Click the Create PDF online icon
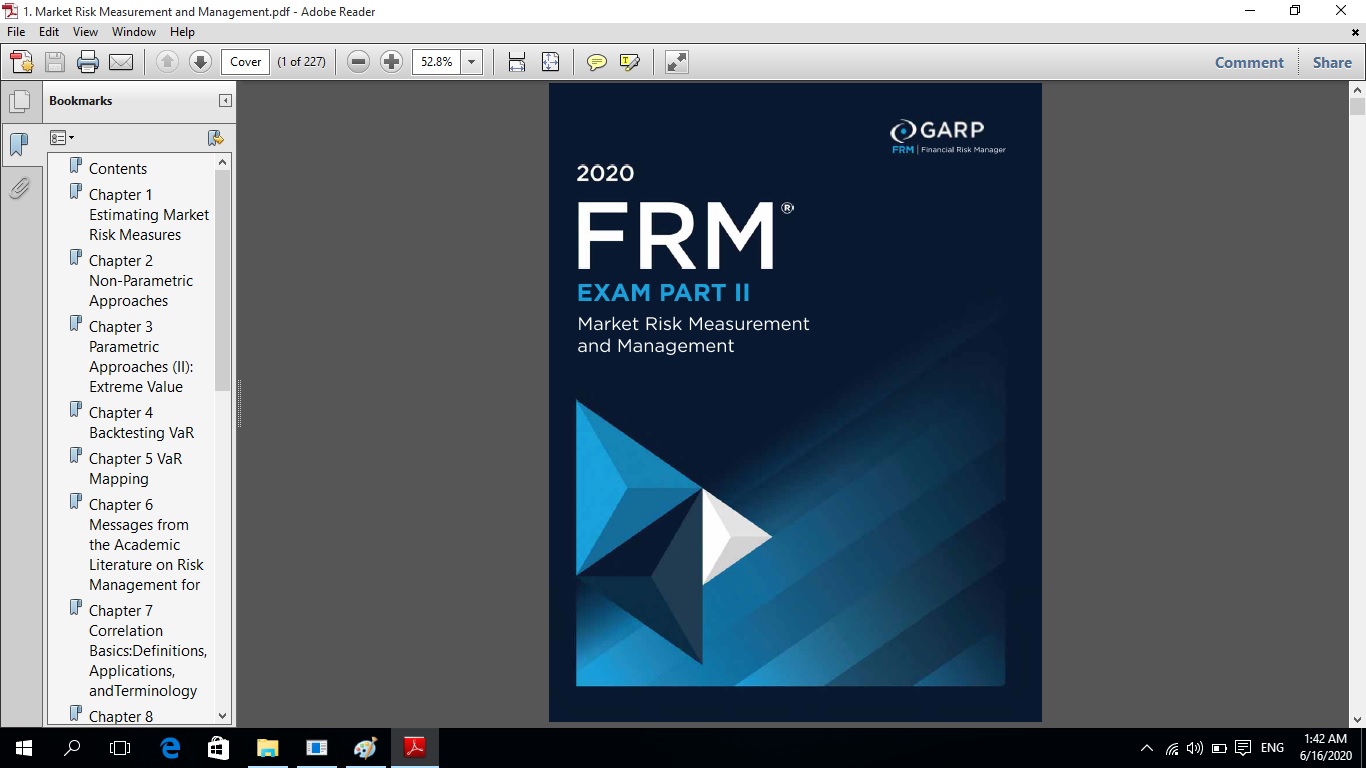The height and width of the screenshot is (768, 1366). coord(22,62)
